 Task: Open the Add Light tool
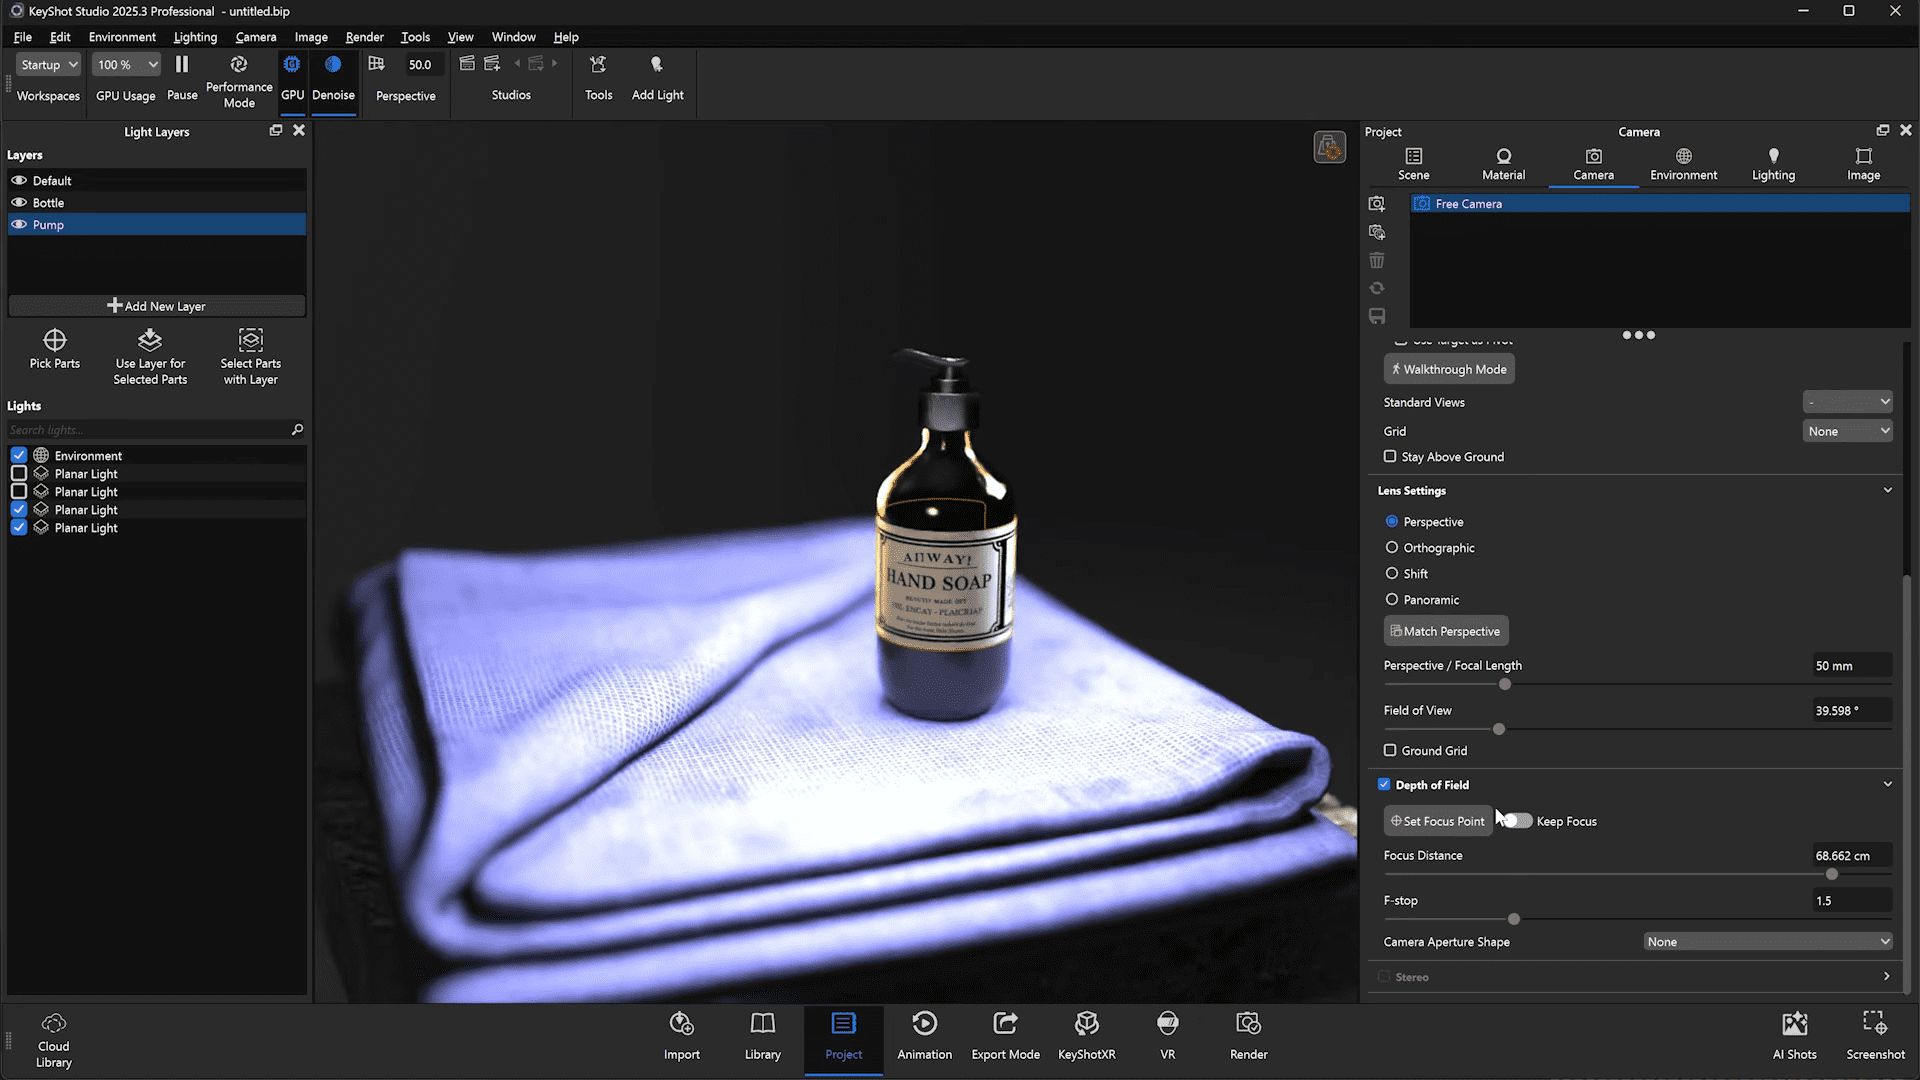(657, 66)
